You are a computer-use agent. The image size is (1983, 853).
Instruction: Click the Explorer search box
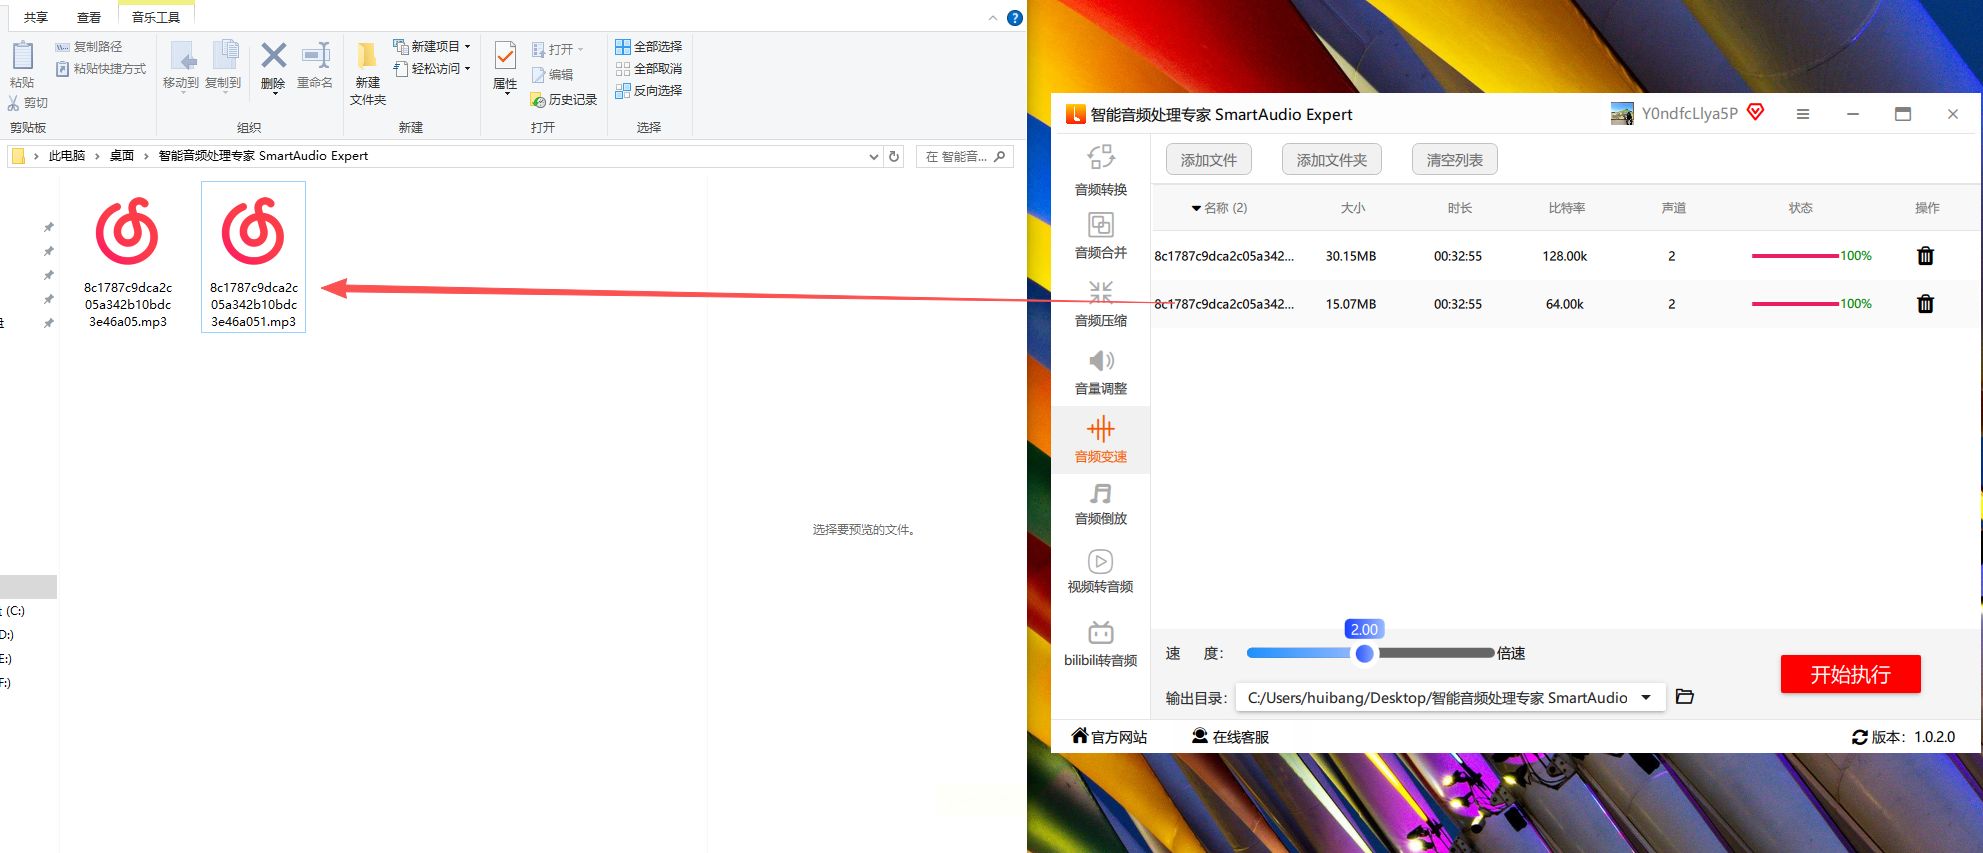click(965, 156)
